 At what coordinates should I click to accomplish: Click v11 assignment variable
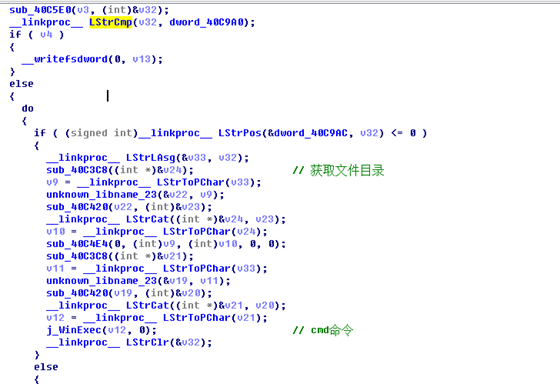(x=55, y=268)
